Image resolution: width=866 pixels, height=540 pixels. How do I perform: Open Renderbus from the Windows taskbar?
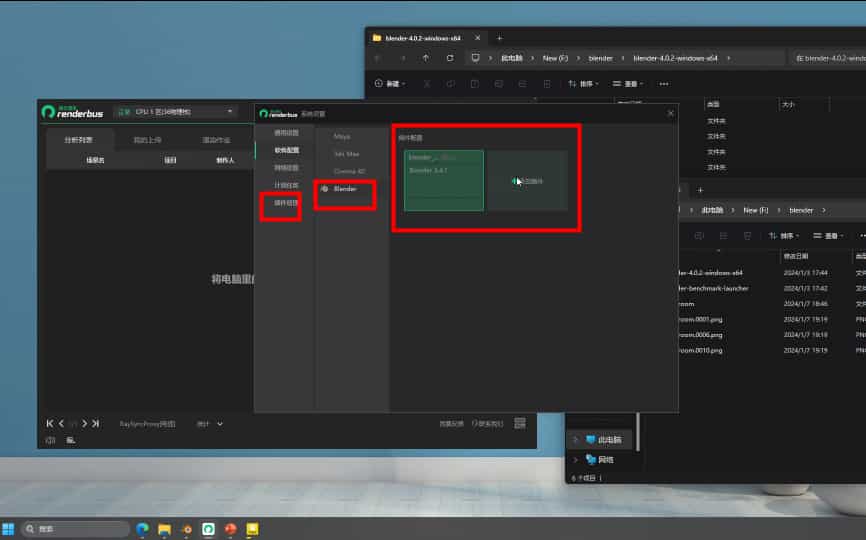tap(208, 529)
